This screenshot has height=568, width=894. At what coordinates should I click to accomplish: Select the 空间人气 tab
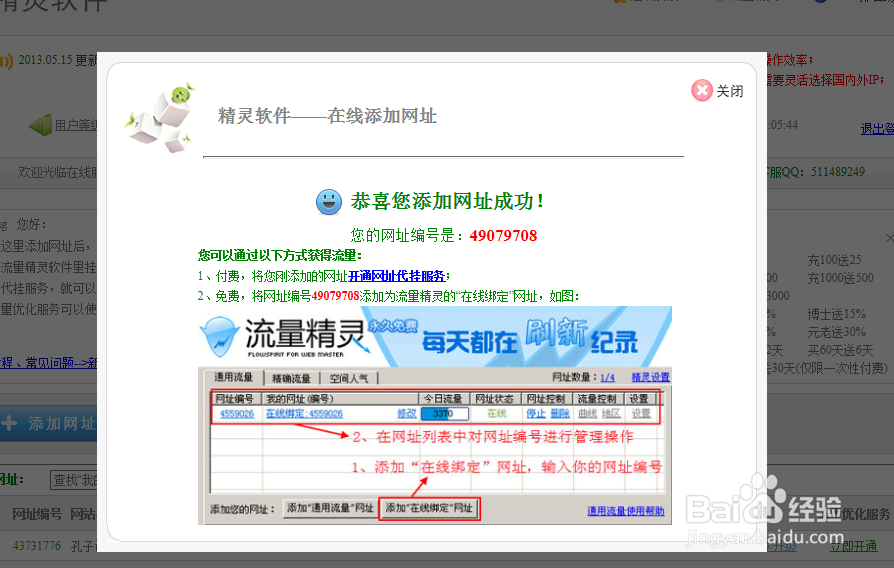(x=348, y=378)
